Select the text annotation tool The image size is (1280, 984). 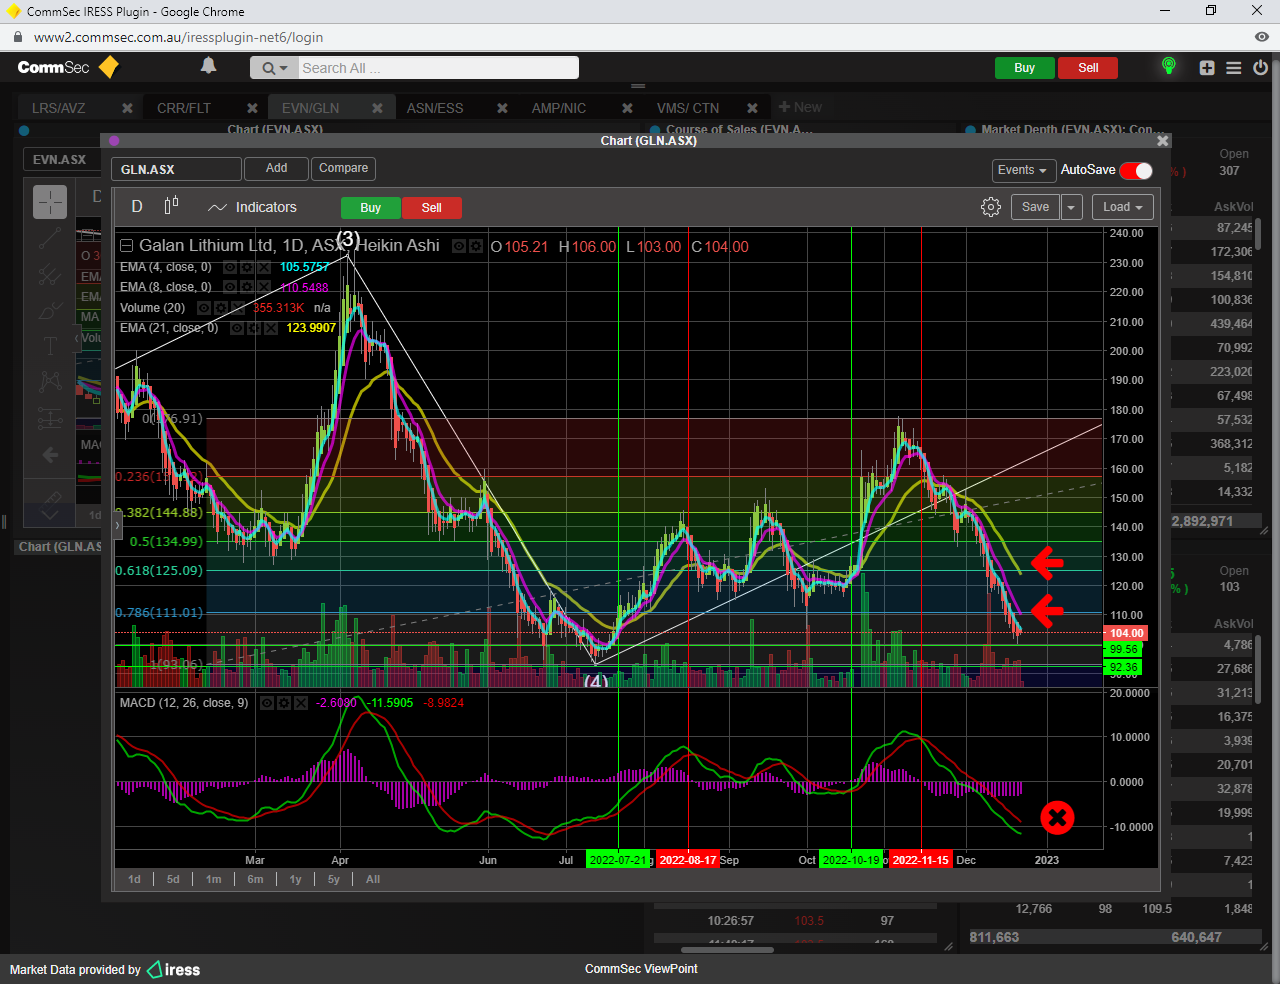tap(50, 346)
